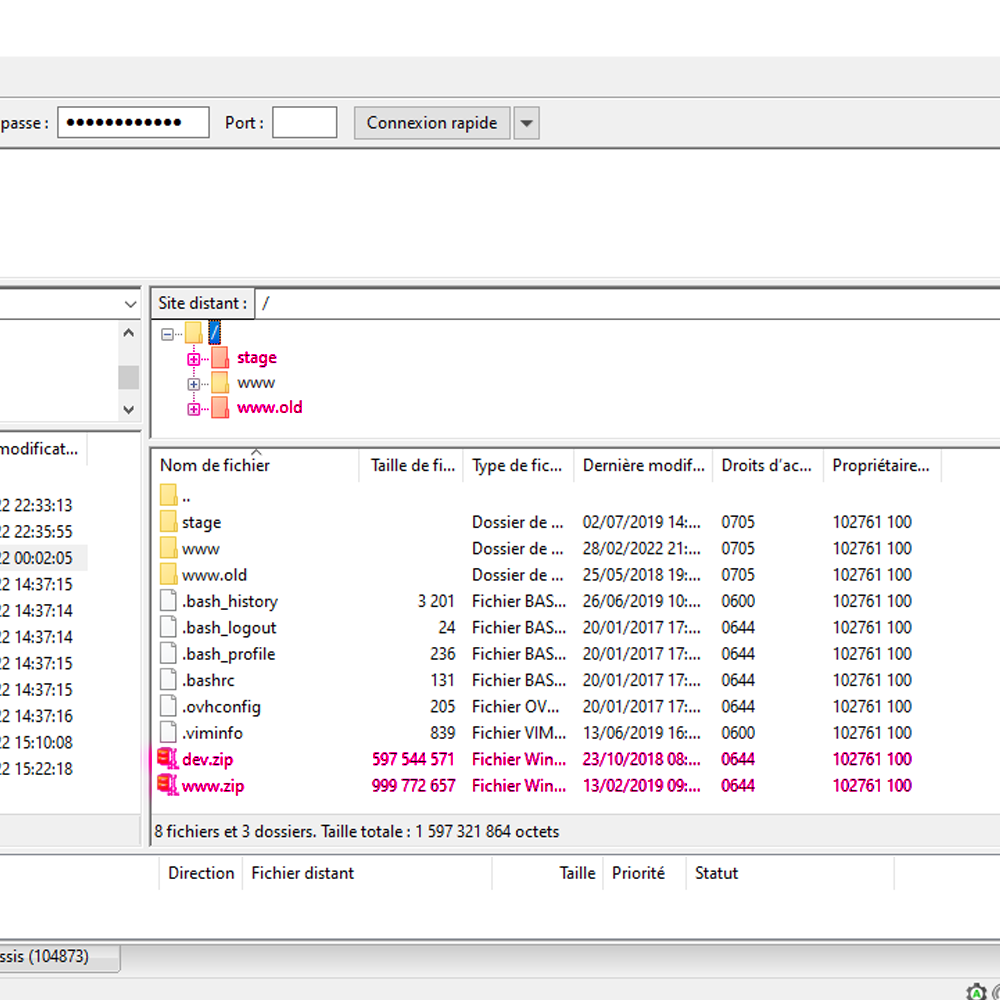The image size is (1000, 1000).
Task: Click the Connexion rapide button
Action: click(432, 123)
